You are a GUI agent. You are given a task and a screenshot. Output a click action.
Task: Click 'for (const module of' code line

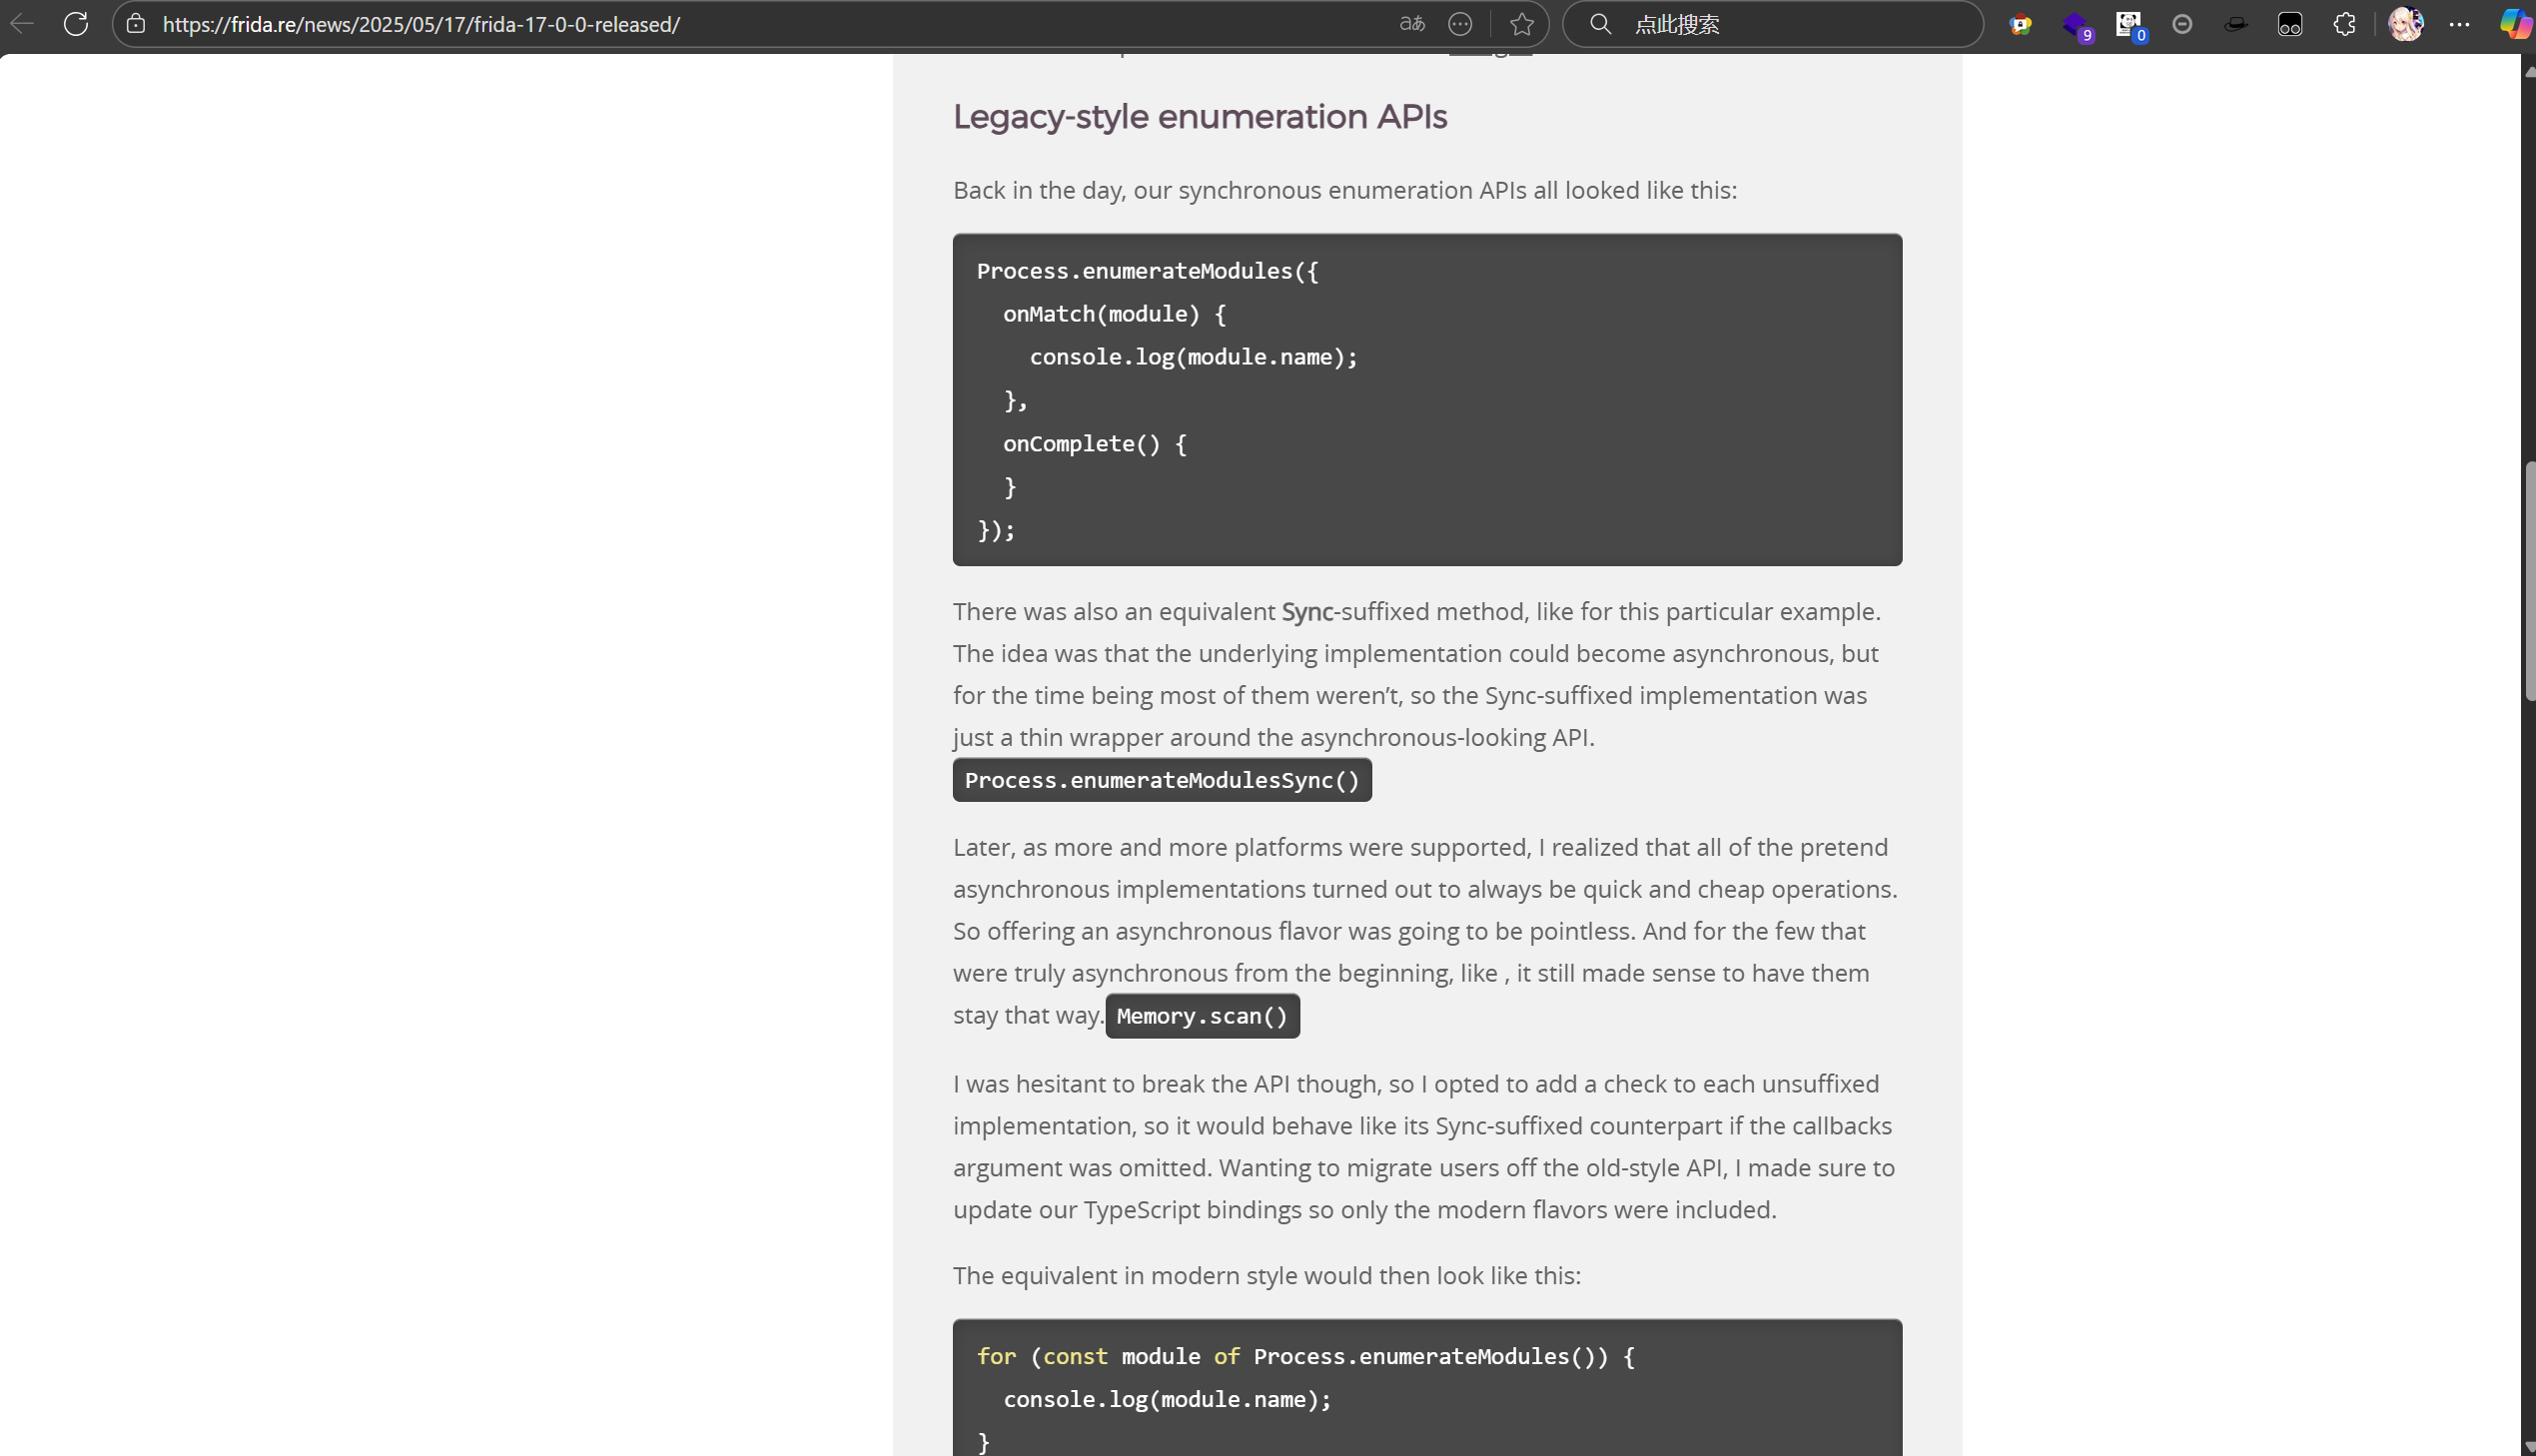point(1305,1357)
